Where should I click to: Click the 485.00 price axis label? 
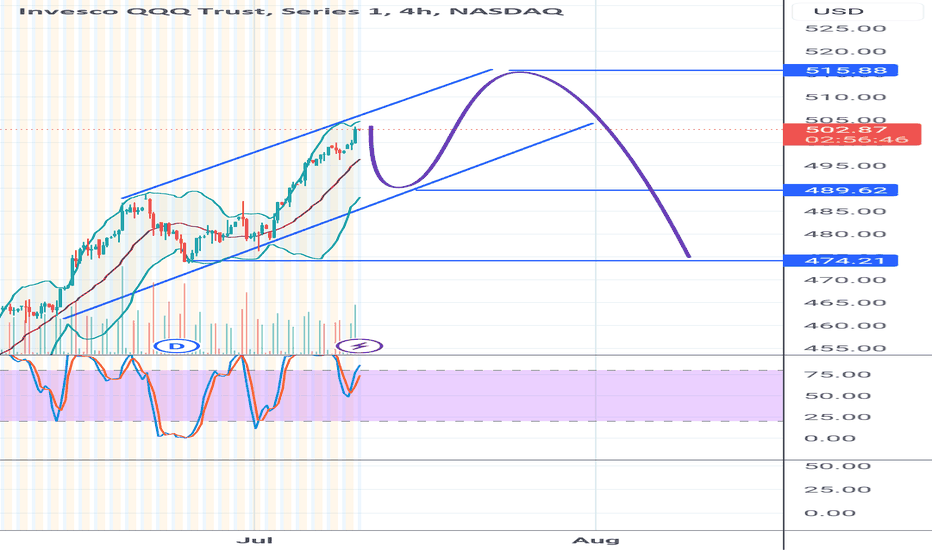(845, 212)
